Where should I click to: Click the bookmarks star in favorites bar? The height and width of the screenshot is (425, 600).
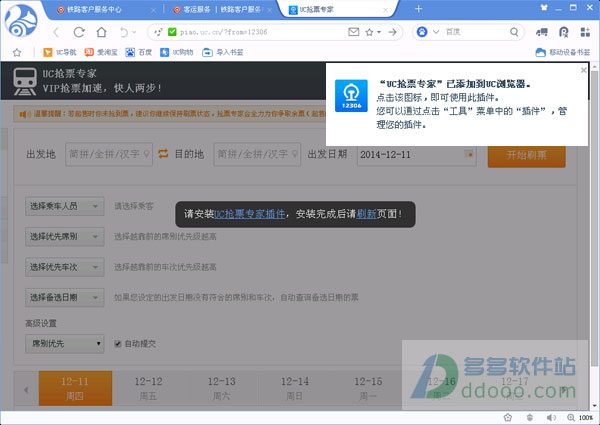(17, 52)
